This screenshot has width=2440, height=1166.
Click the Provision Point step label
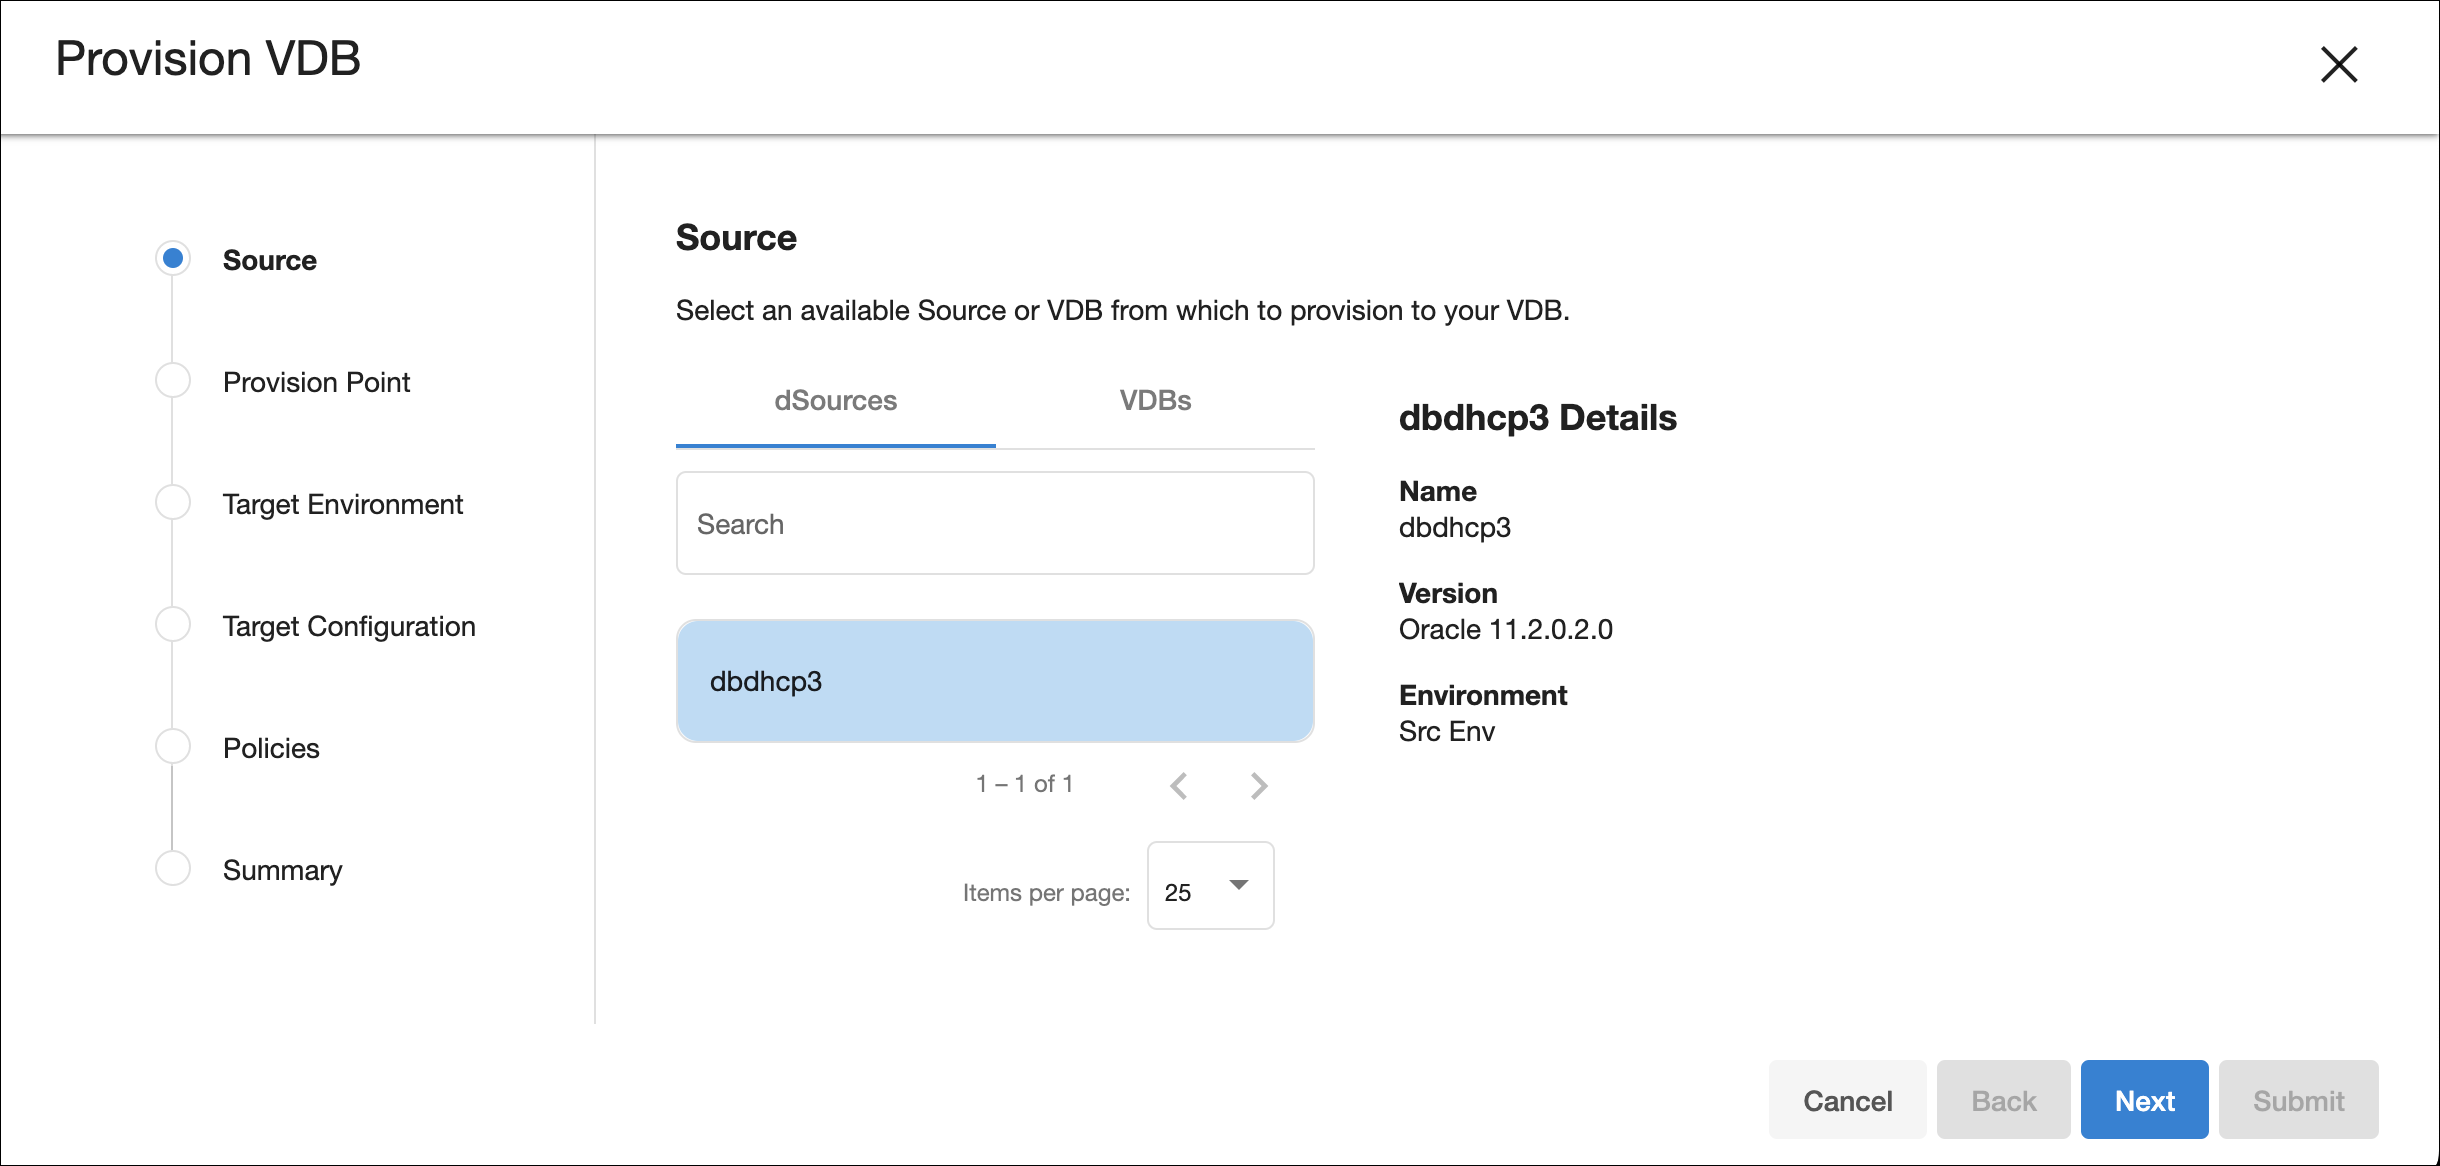pyautogui.click(x=316, y=382)
